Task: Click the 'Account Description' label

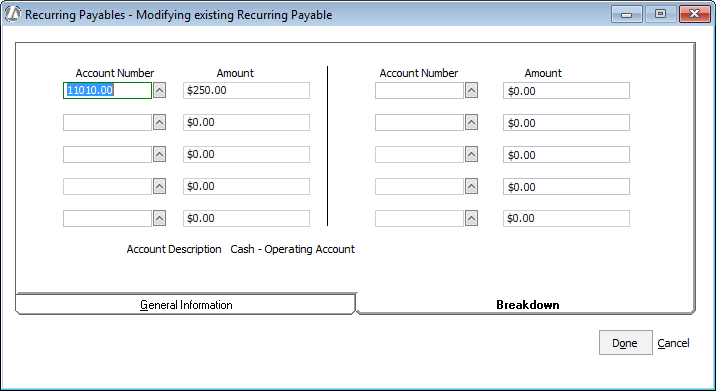Action: pos(174,249)
